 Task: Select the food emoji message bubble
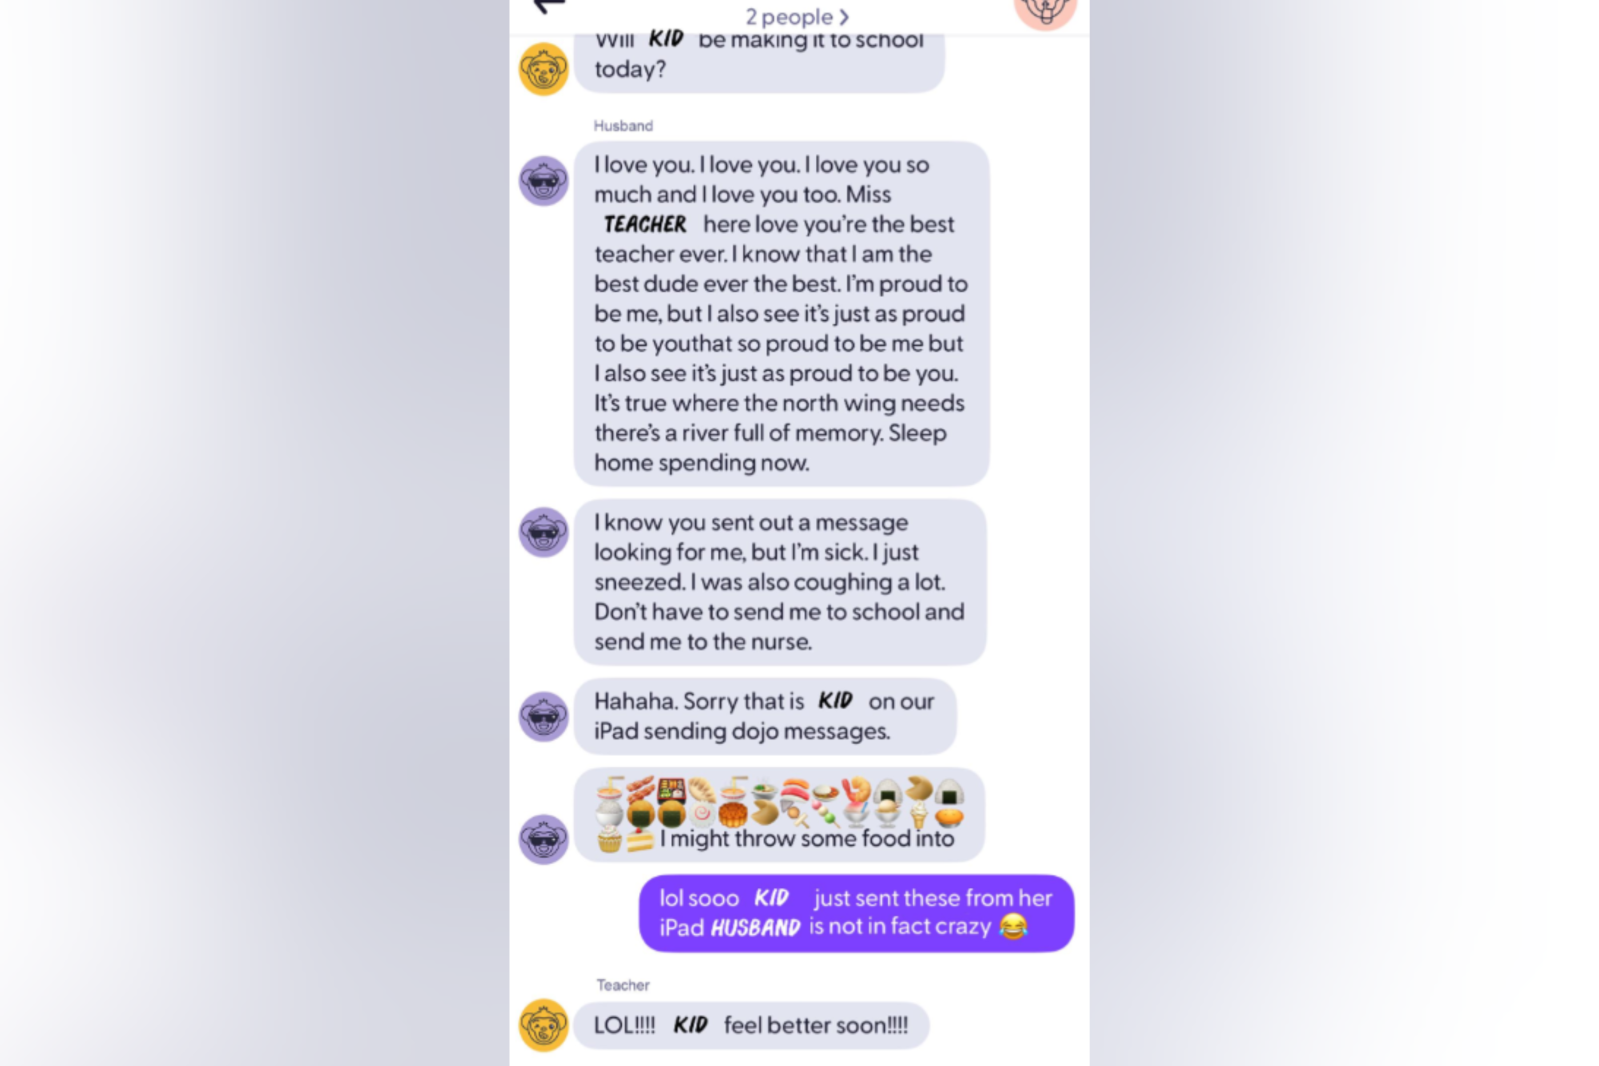point(779,814)
